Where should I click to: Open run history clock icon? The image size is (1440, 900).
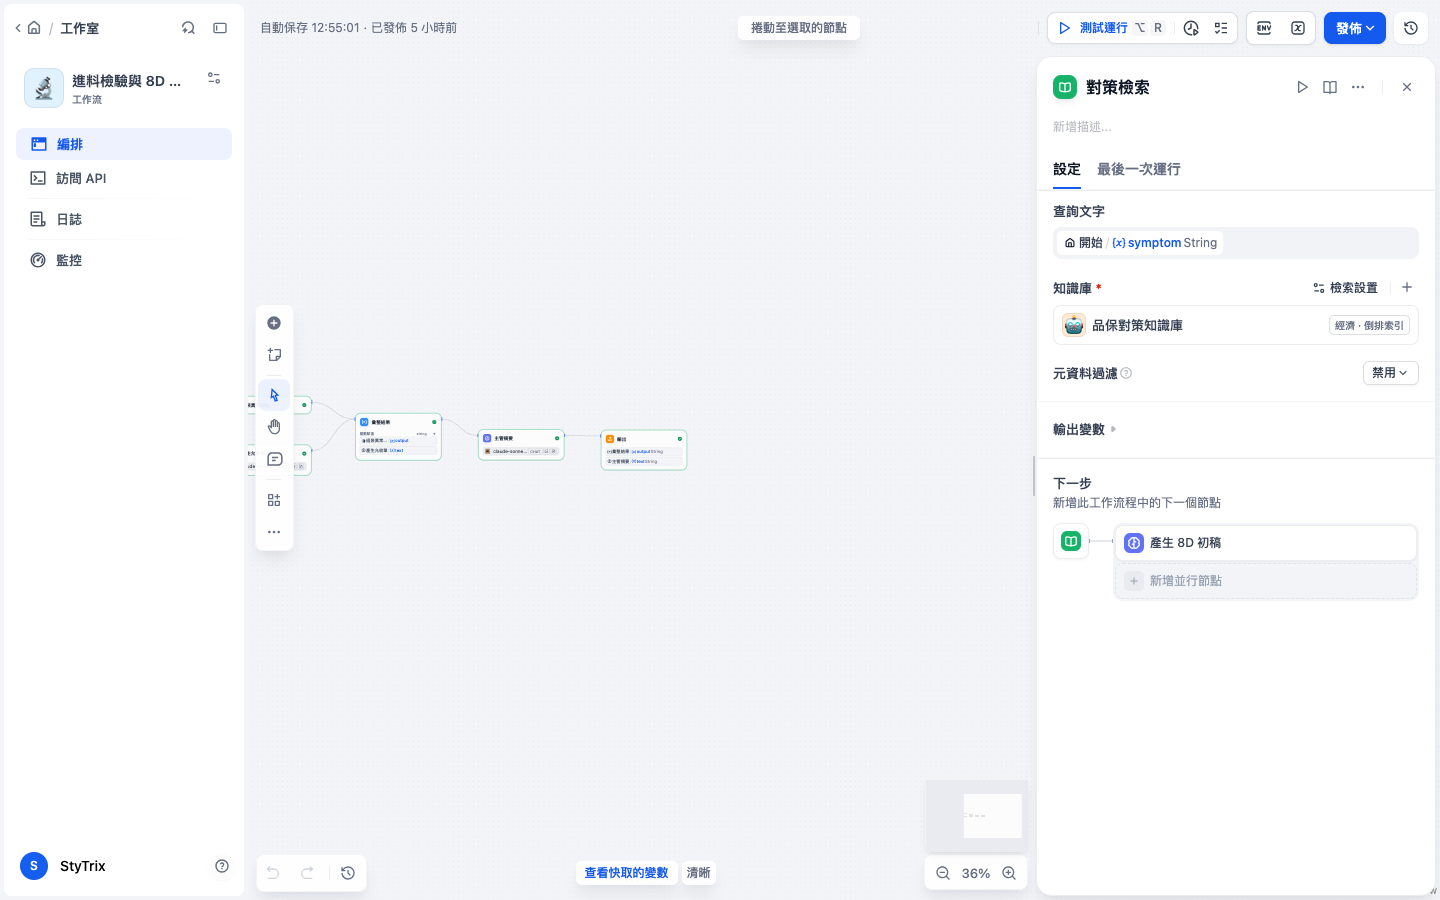coord(1191,28)
